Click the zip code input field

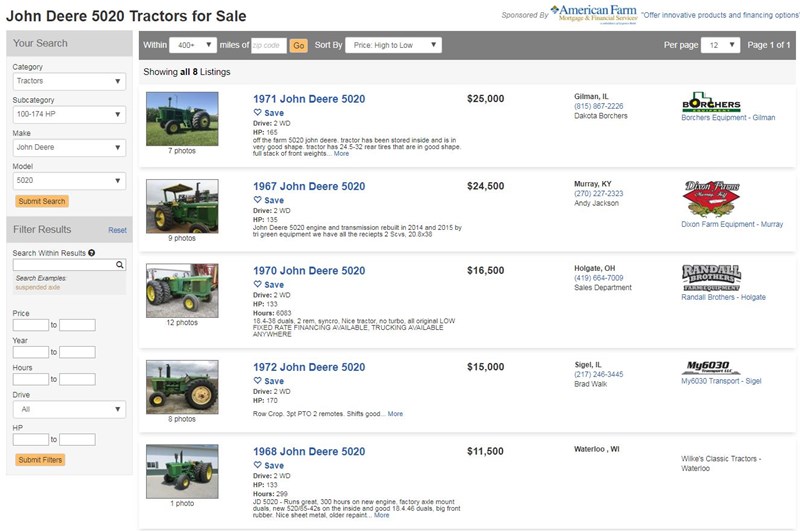coord(268,45)
